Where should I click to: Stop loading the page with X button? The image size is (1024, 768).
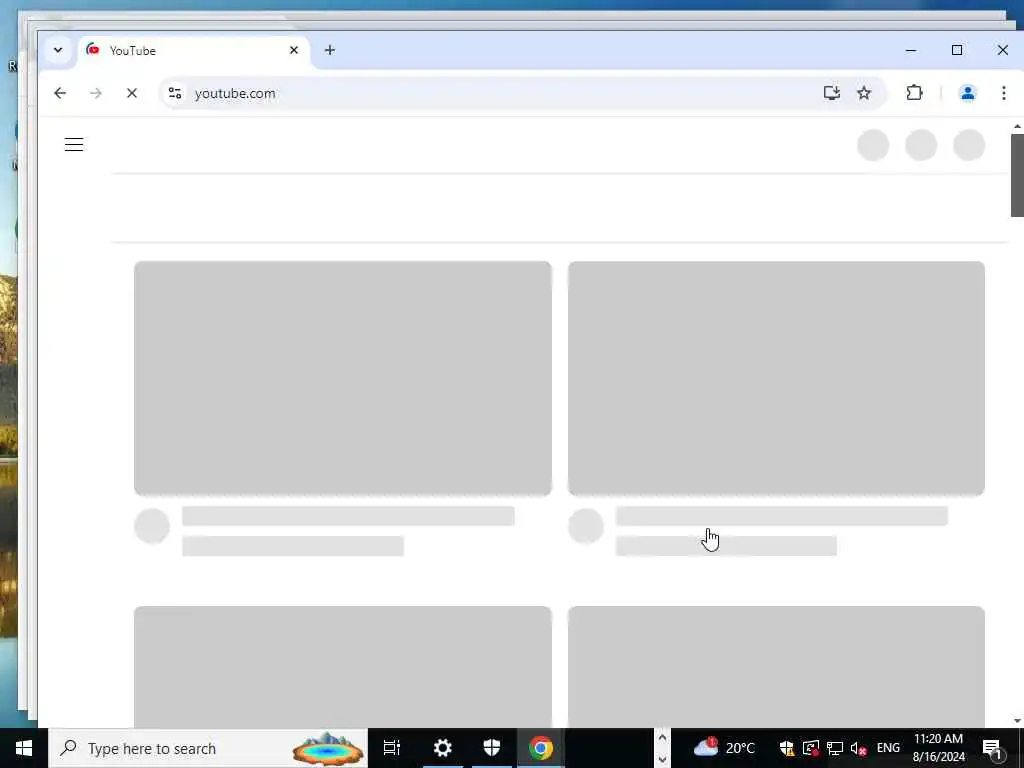tap(132, 93)
